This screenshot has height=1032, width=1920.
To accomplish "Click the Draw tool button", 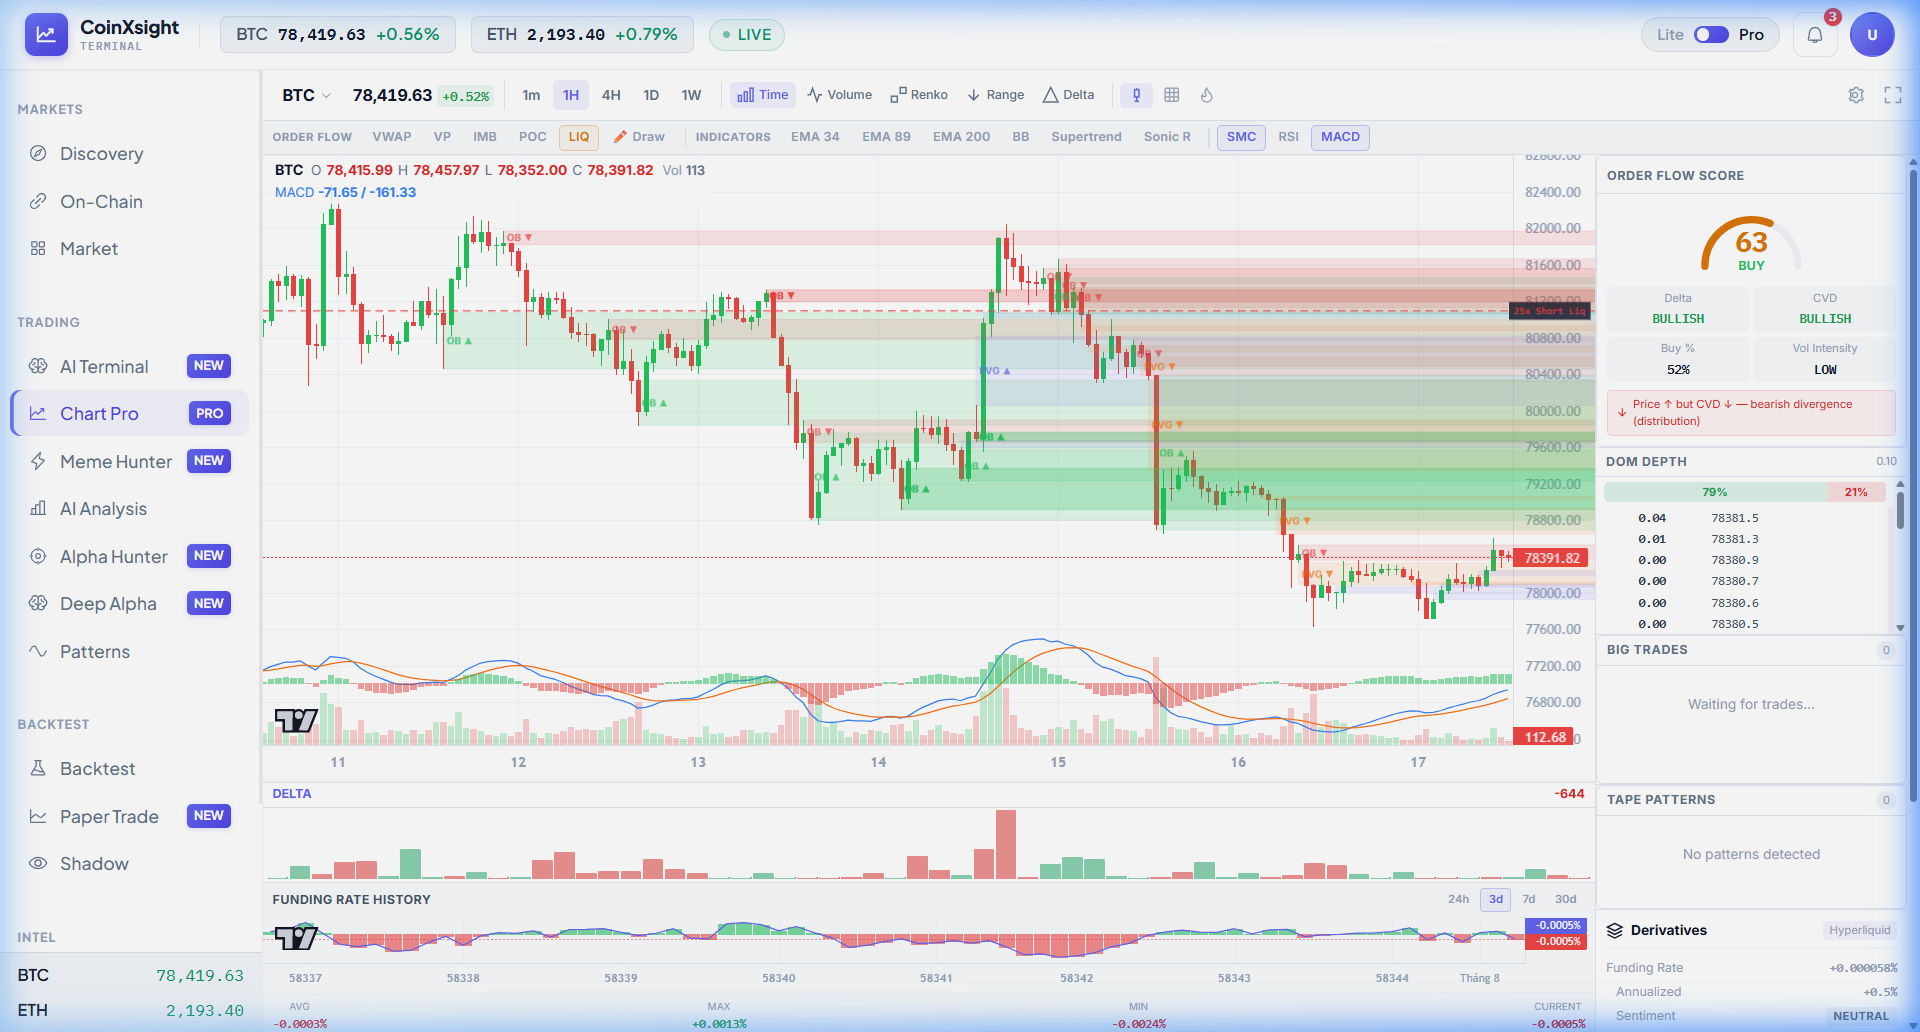I will tap(639, 137).
